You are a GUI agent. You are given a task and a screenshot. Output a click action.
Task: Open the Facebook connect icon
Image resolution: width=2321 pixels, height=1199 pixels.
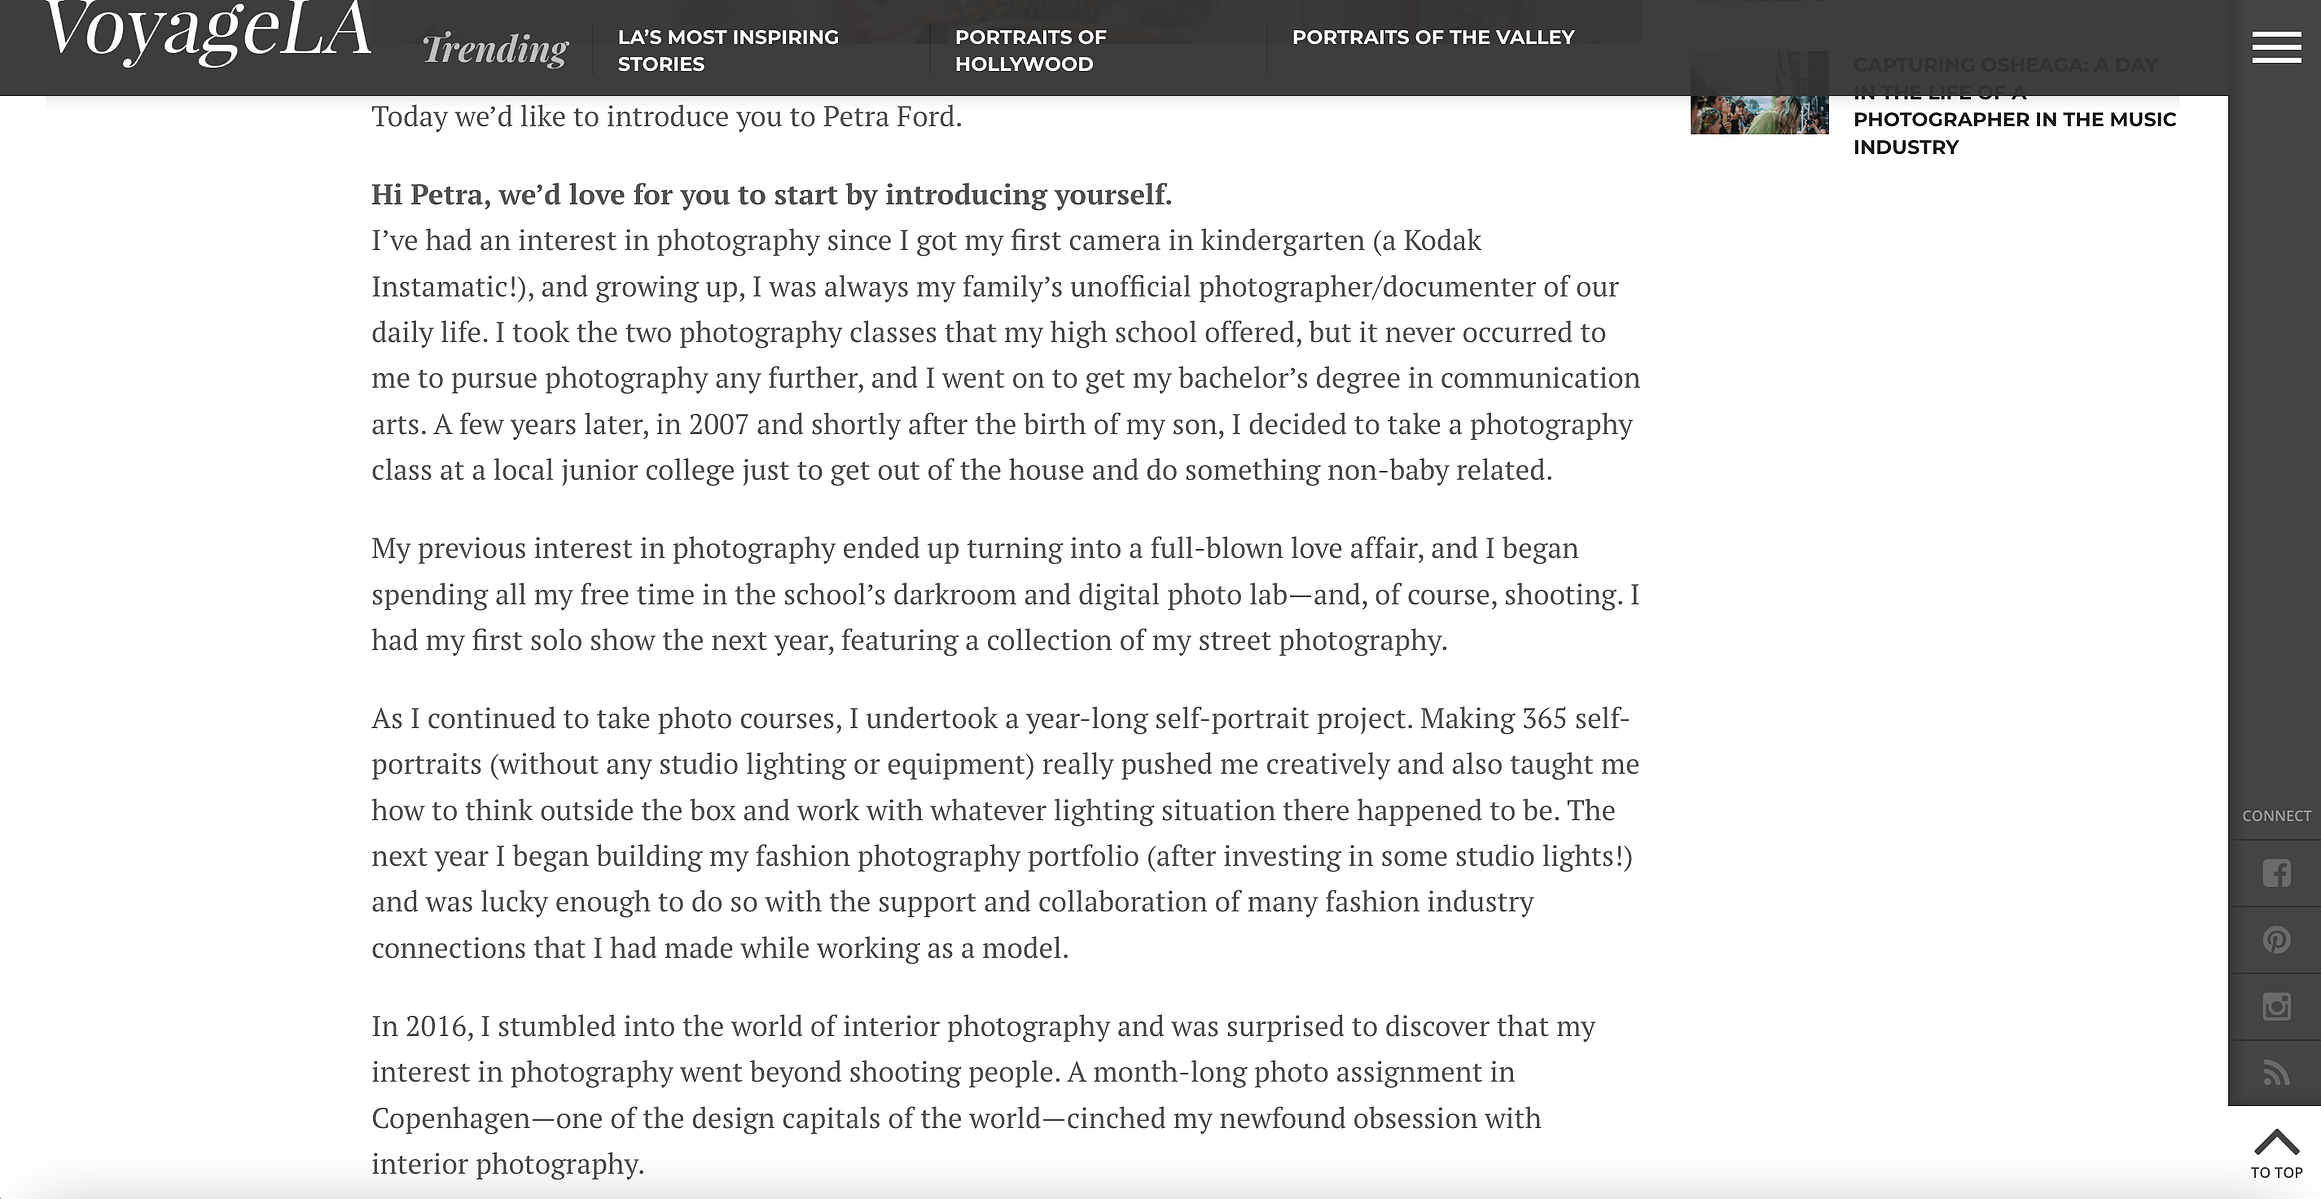(2276, 873)
